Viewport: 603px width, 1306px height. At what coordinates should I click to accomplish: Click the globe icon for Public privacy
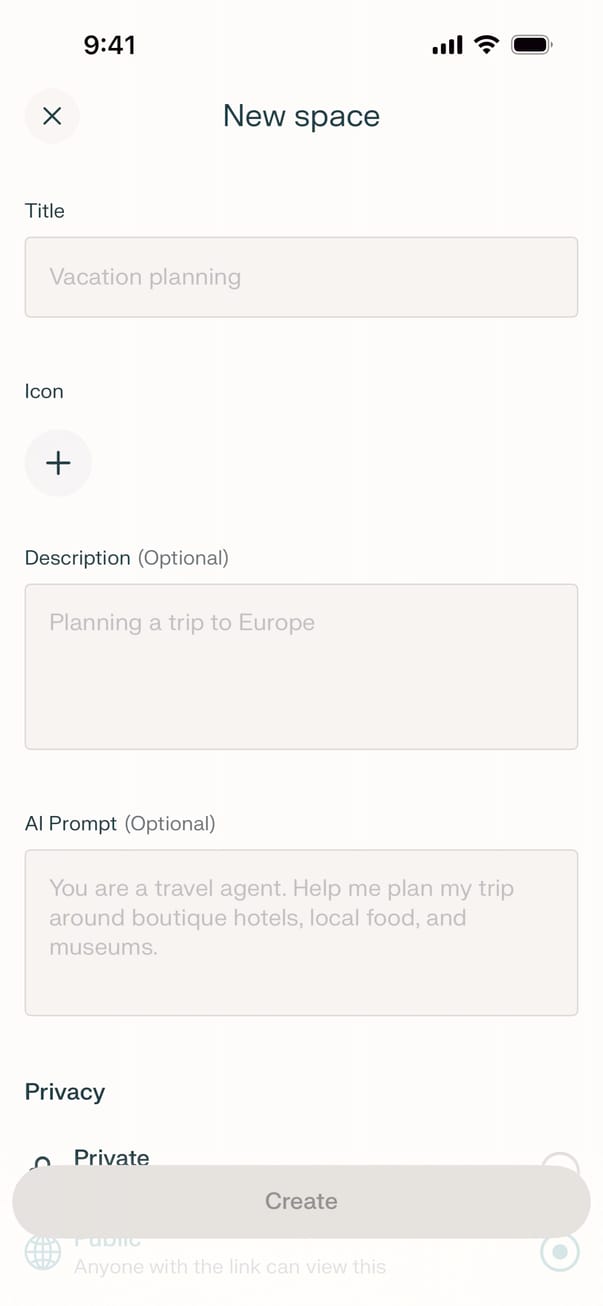point(42,1254)
